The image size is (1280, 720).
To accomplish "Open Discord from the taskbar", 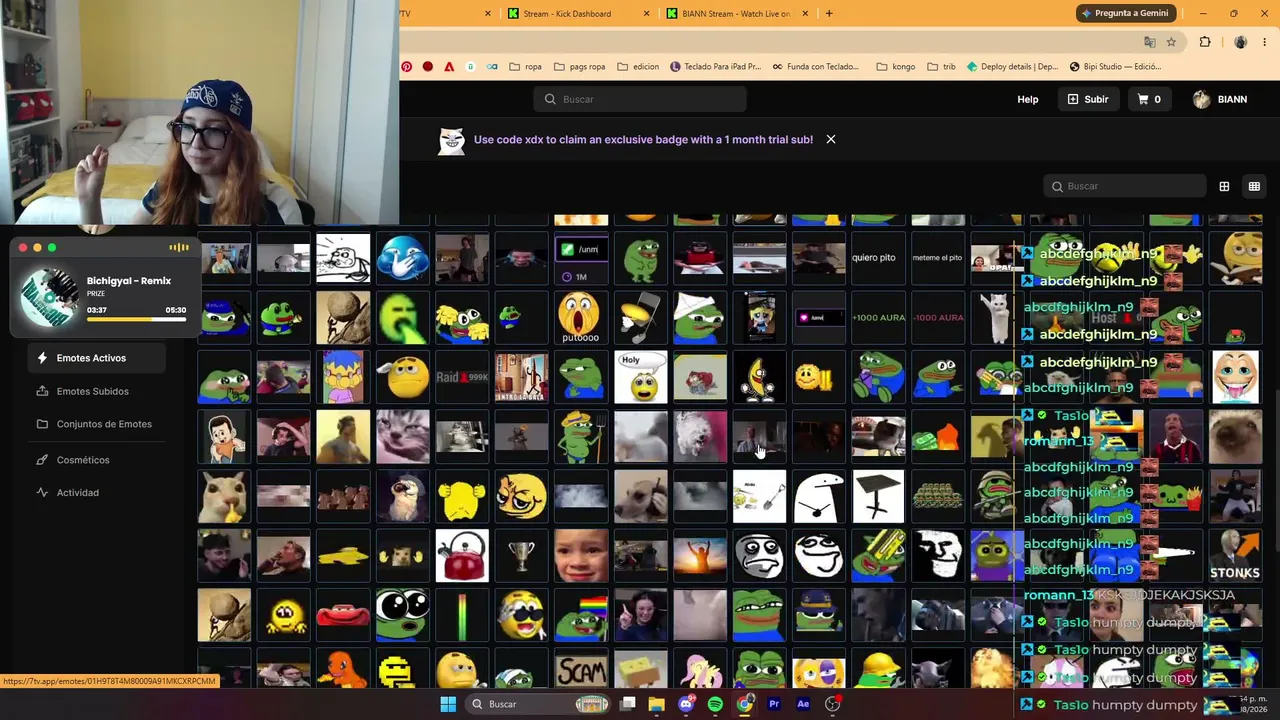I will [x=686, y=704].
